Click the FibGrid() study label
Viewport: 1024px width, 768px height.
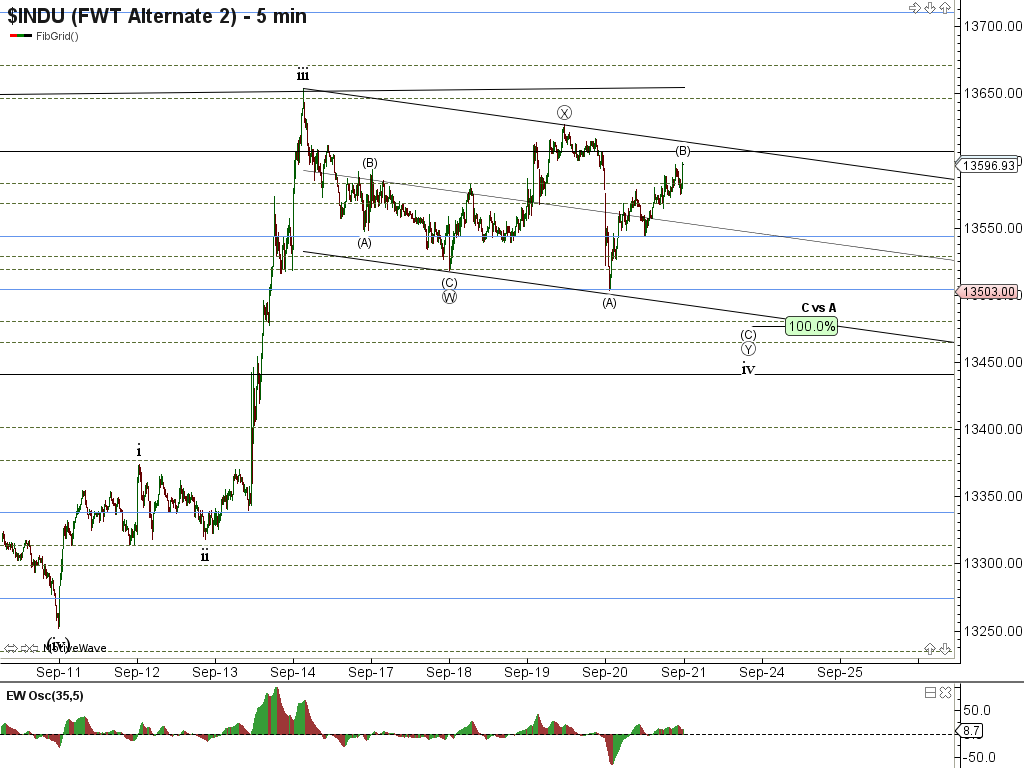[56, 36]
